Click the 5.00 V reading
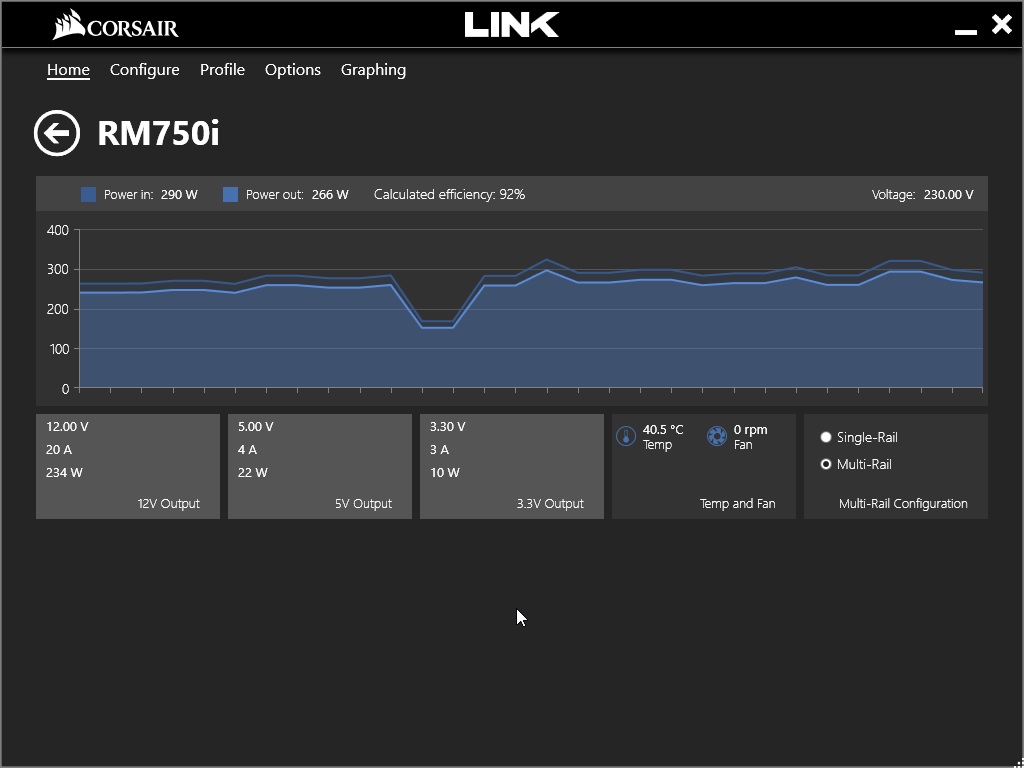Viewport: 1024px width, 768px height. click(255, 426)
